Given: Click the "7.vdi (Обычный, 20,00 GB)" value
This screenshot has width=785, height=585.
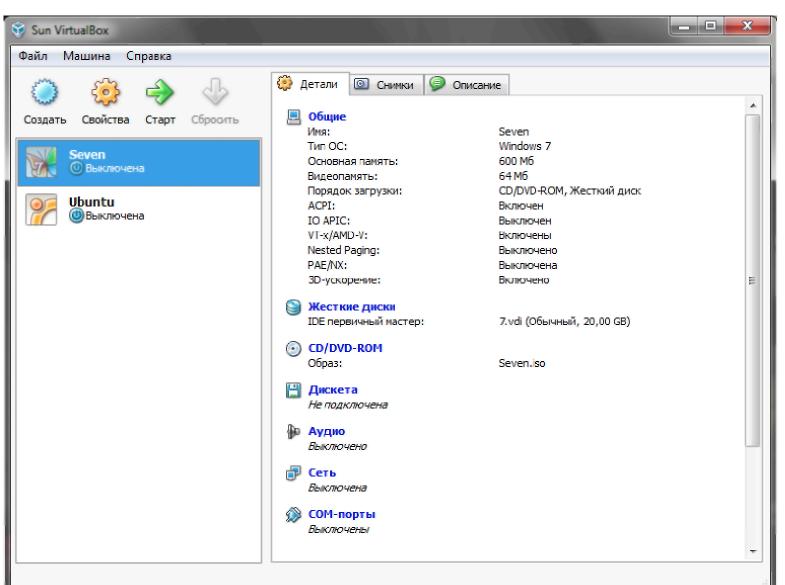Looking at the screenshot, I should tap(564, 321).
